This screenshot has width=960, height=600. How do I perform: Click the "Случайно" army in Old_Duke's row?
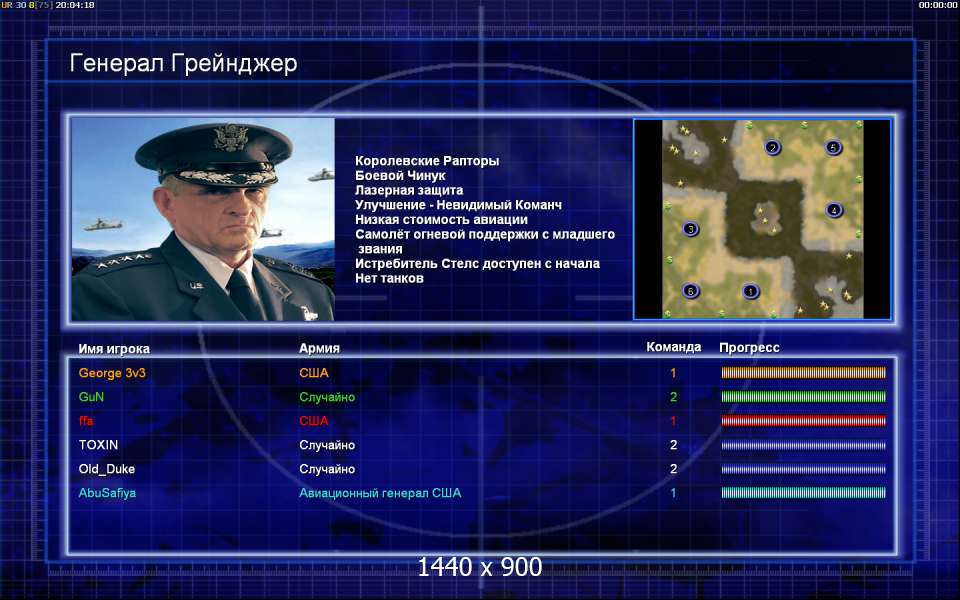click(x=327, y=469)
